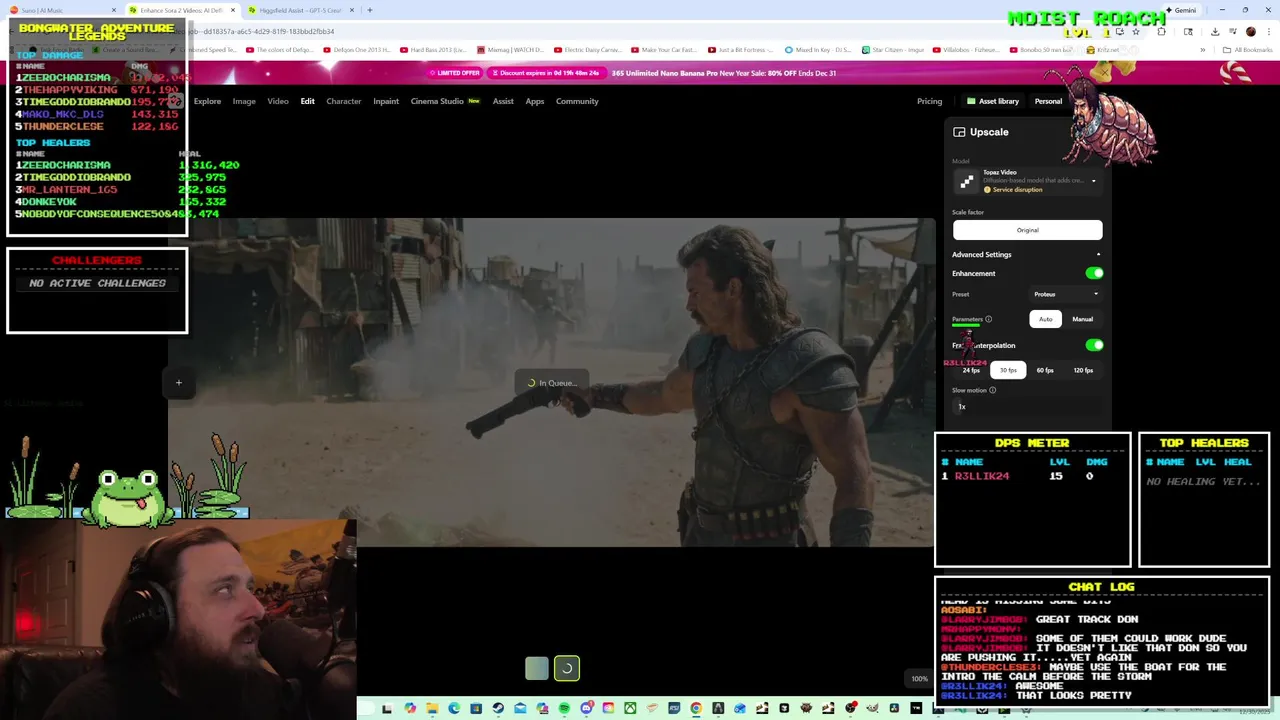Select the Original scale factor button

click(1027, 230)
